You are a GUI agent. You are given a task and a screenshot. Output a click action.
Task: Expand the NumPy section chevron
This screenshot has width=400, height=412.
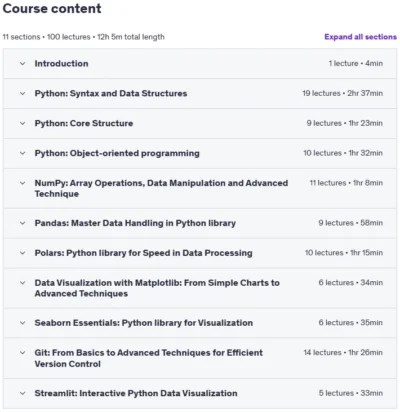coord(22,183)
